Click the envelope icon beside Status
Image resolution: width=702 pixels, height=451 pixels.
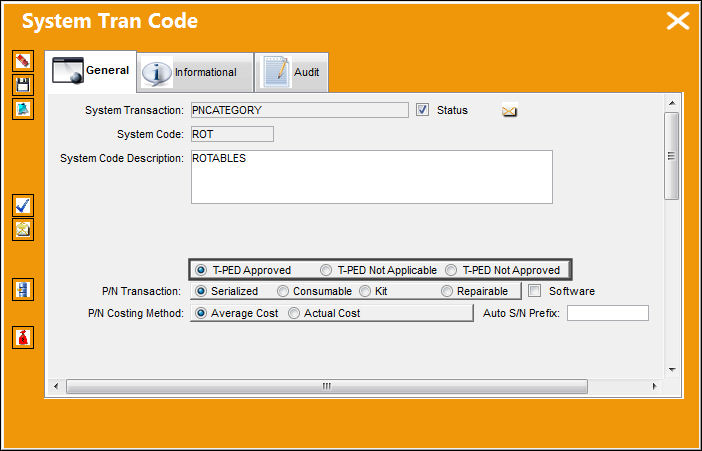pos(509,110)
